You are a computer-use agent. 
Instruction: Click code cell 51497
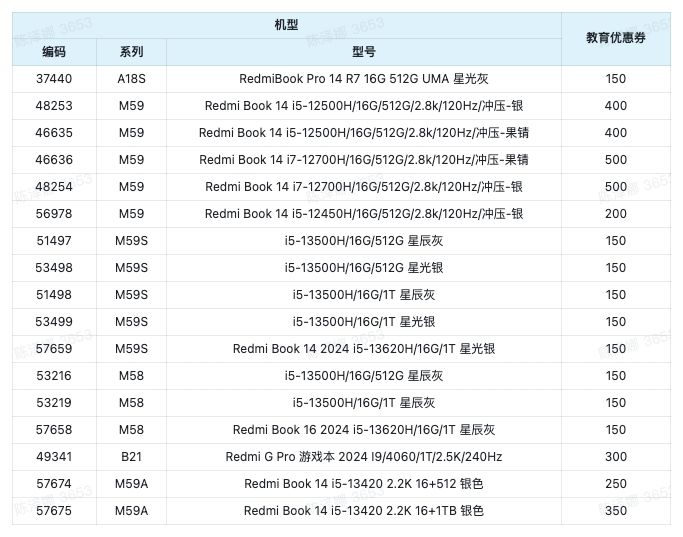54,240
